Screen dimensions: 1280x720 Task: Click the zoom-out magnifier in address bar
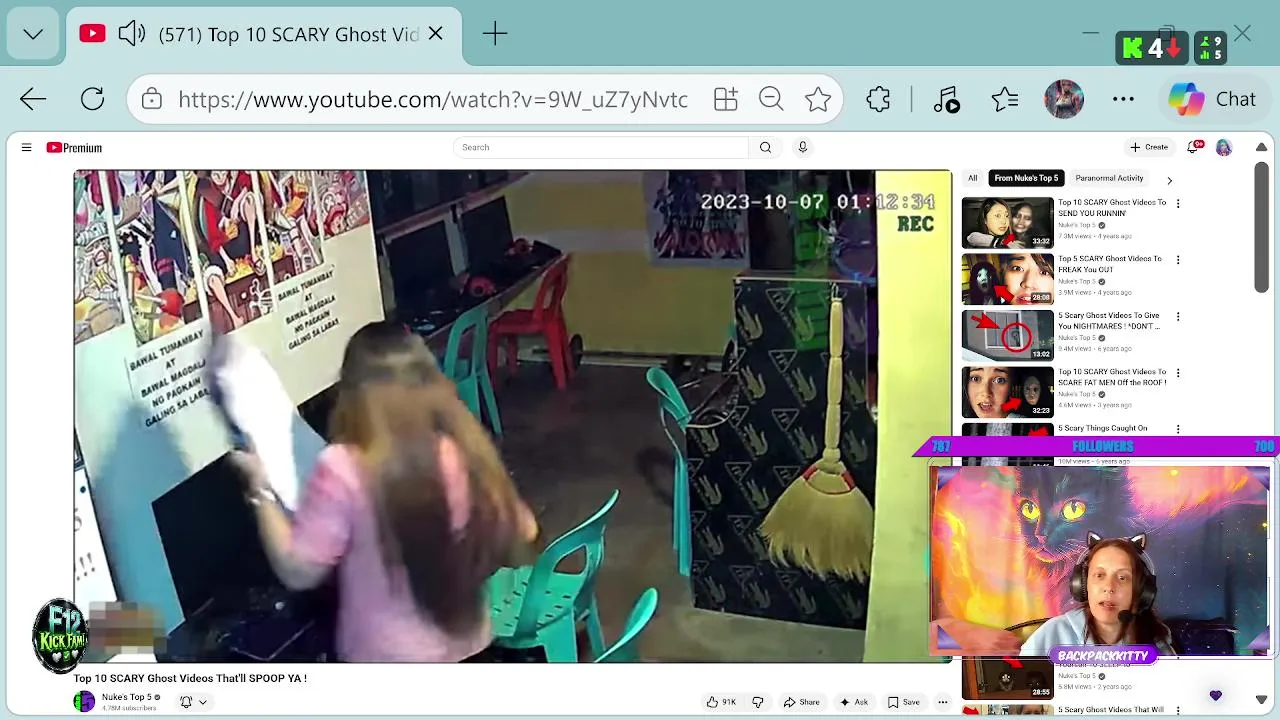771,99
